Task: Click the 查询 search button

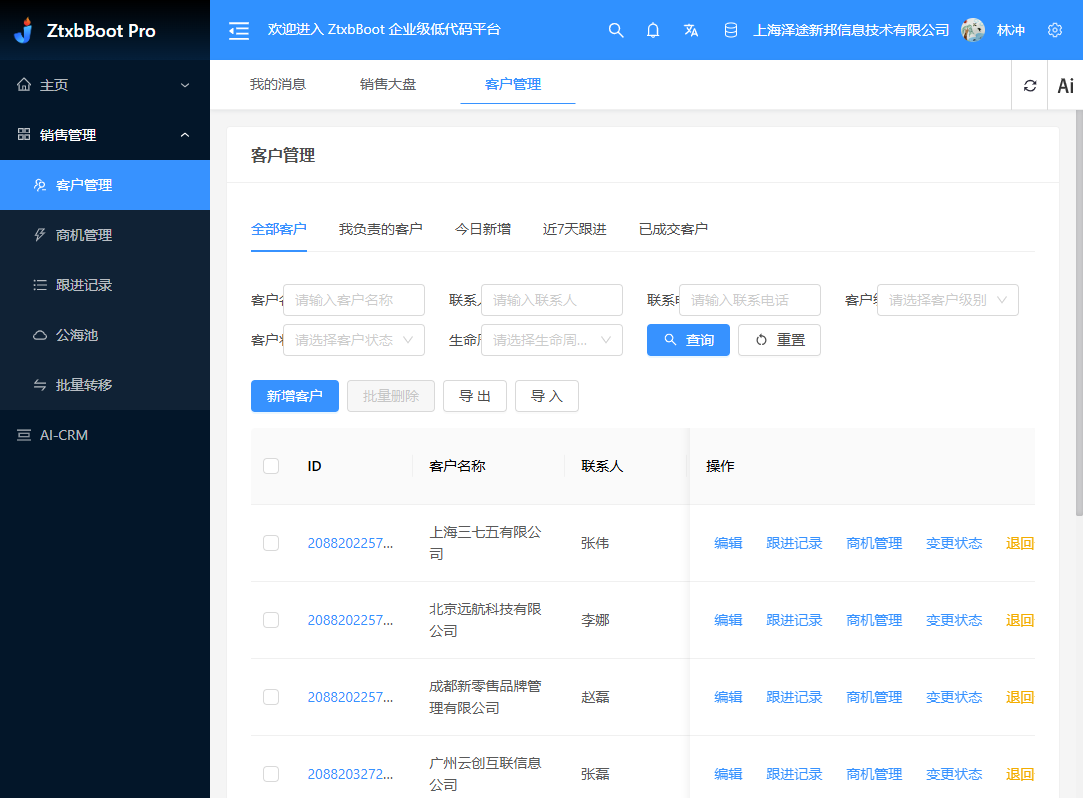Action: tap(688, 340)
